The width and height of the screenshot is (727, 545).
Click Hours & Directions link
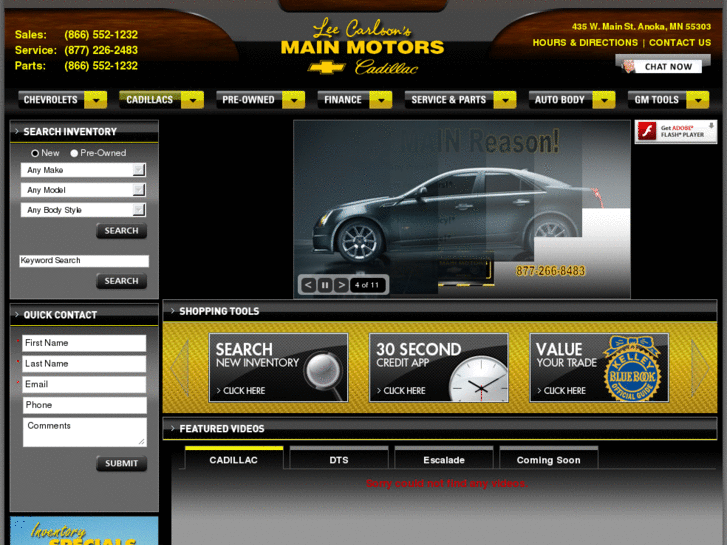pos(585,43)
